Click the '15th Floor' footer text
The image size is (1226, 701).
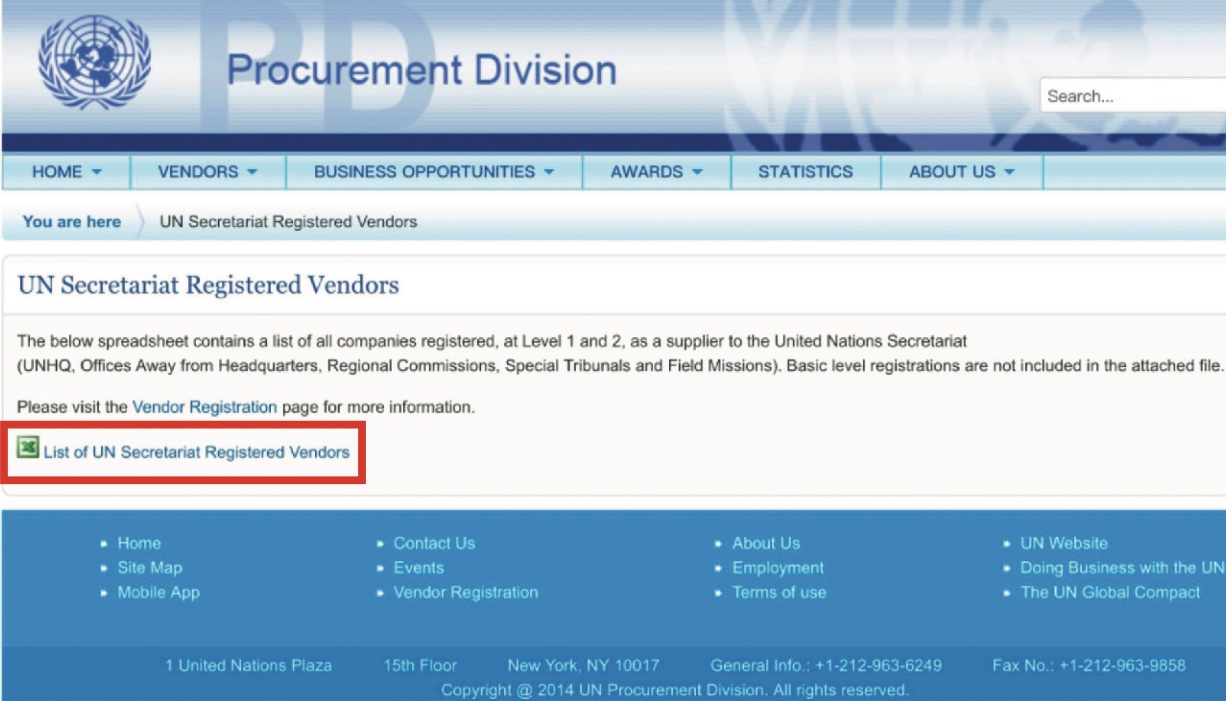[x=420, y=665]
